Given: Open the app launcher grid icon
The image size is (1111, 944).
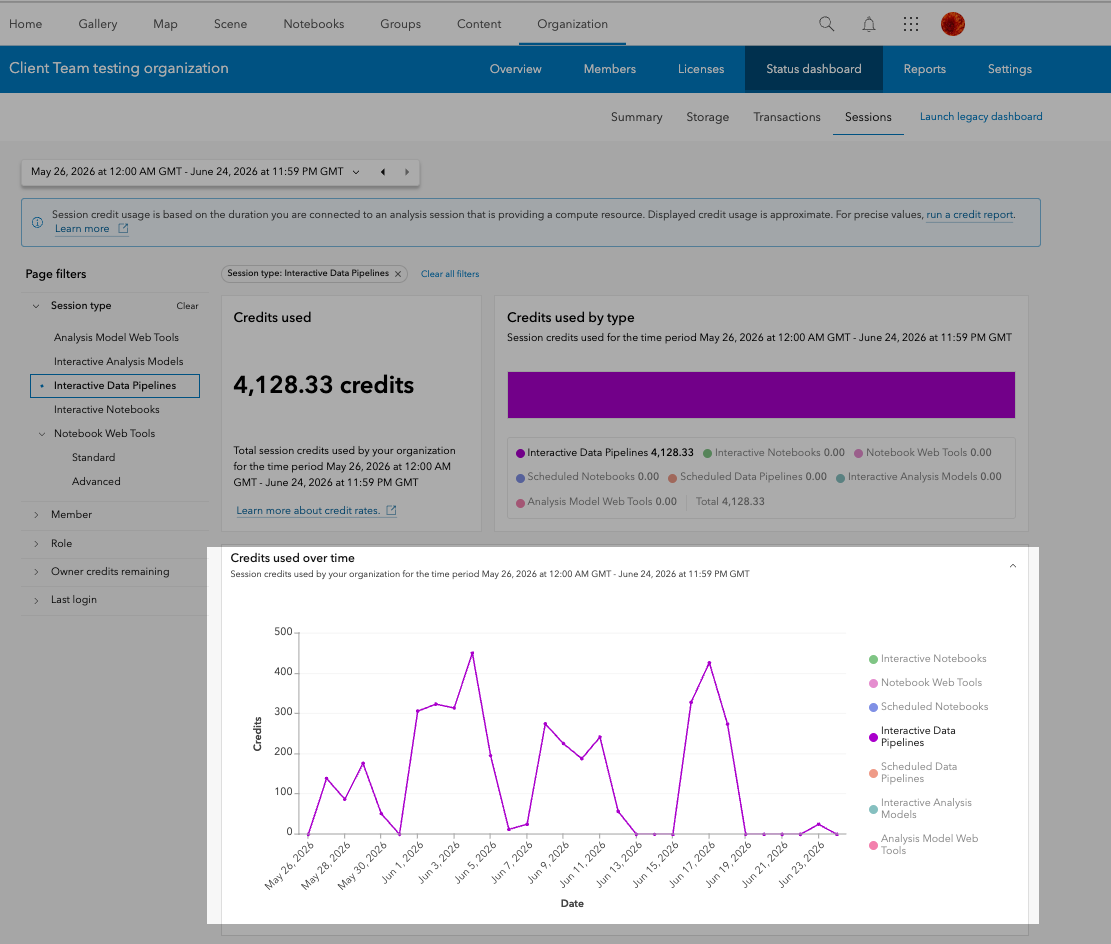Looking at the screenshot, I should tap(910, 24).
